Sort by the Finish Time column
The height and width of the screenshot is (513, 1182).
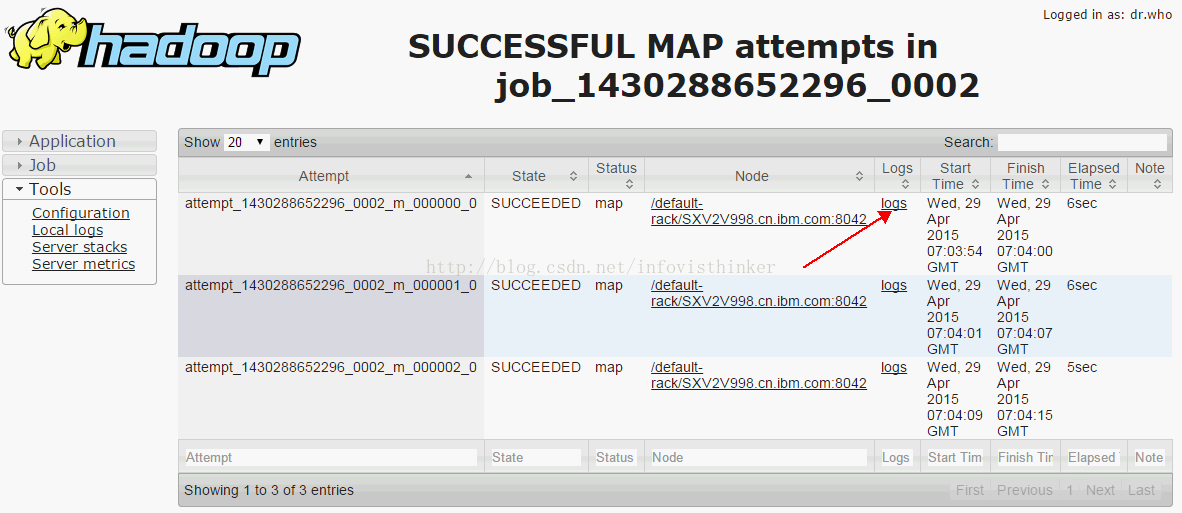coord(1025,176)
